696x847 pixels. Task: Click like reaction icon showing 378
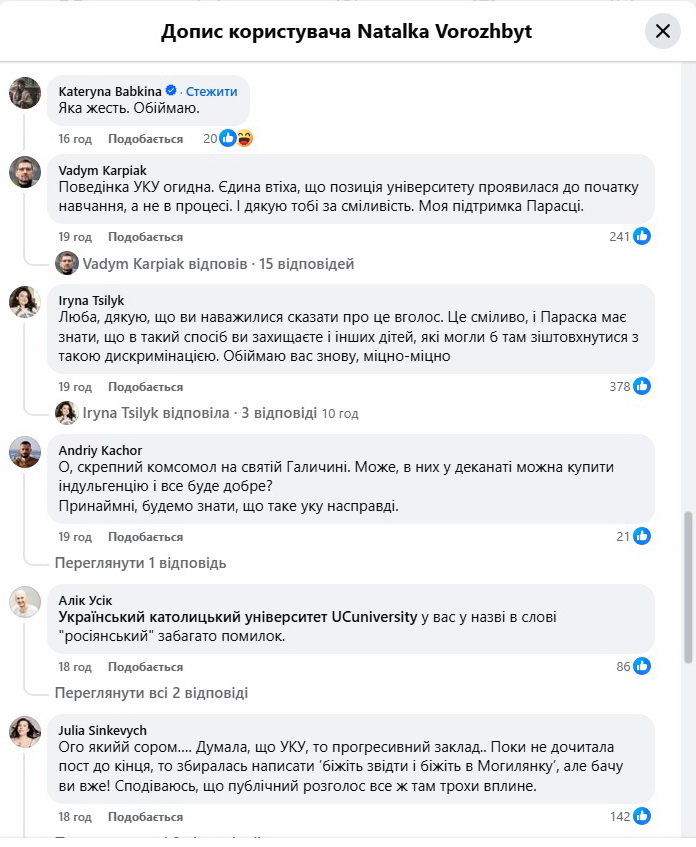point(642,387)
